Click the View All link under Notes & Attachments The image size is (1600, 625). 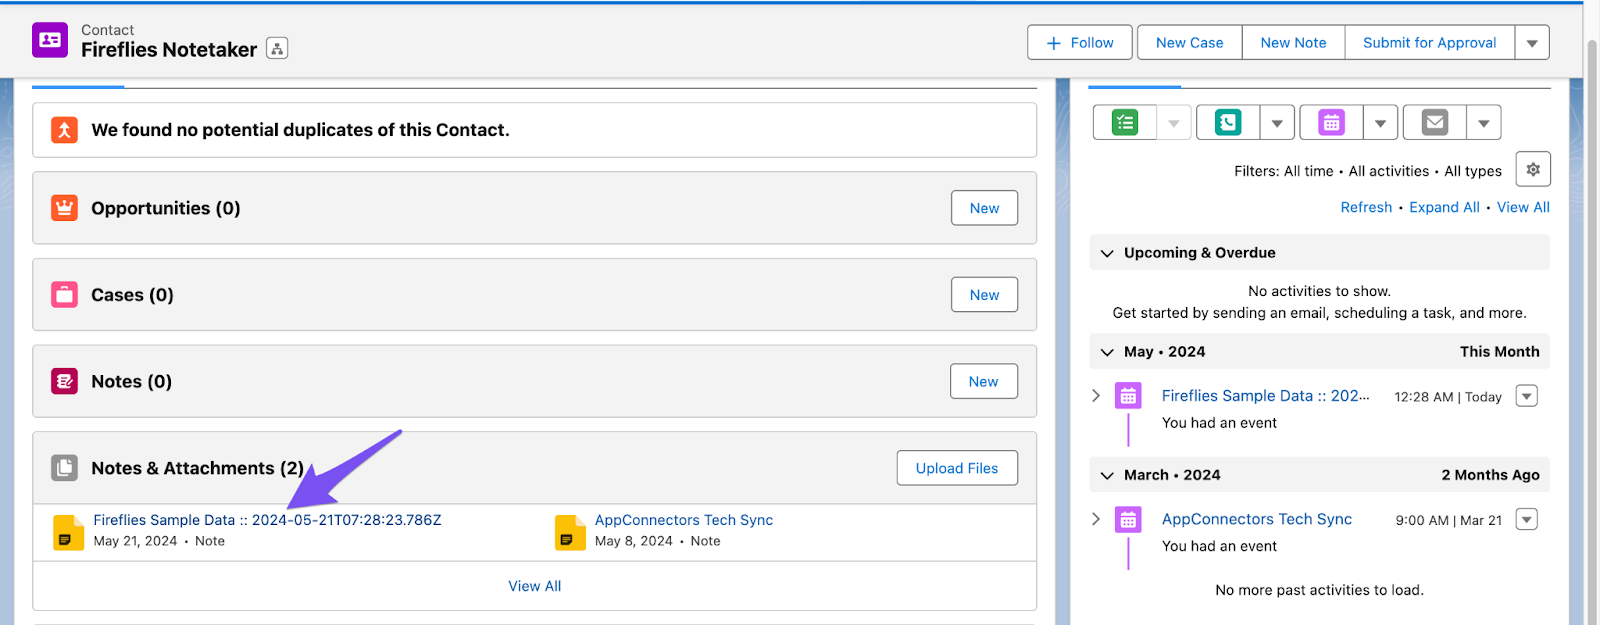click(x=534, y=586)
